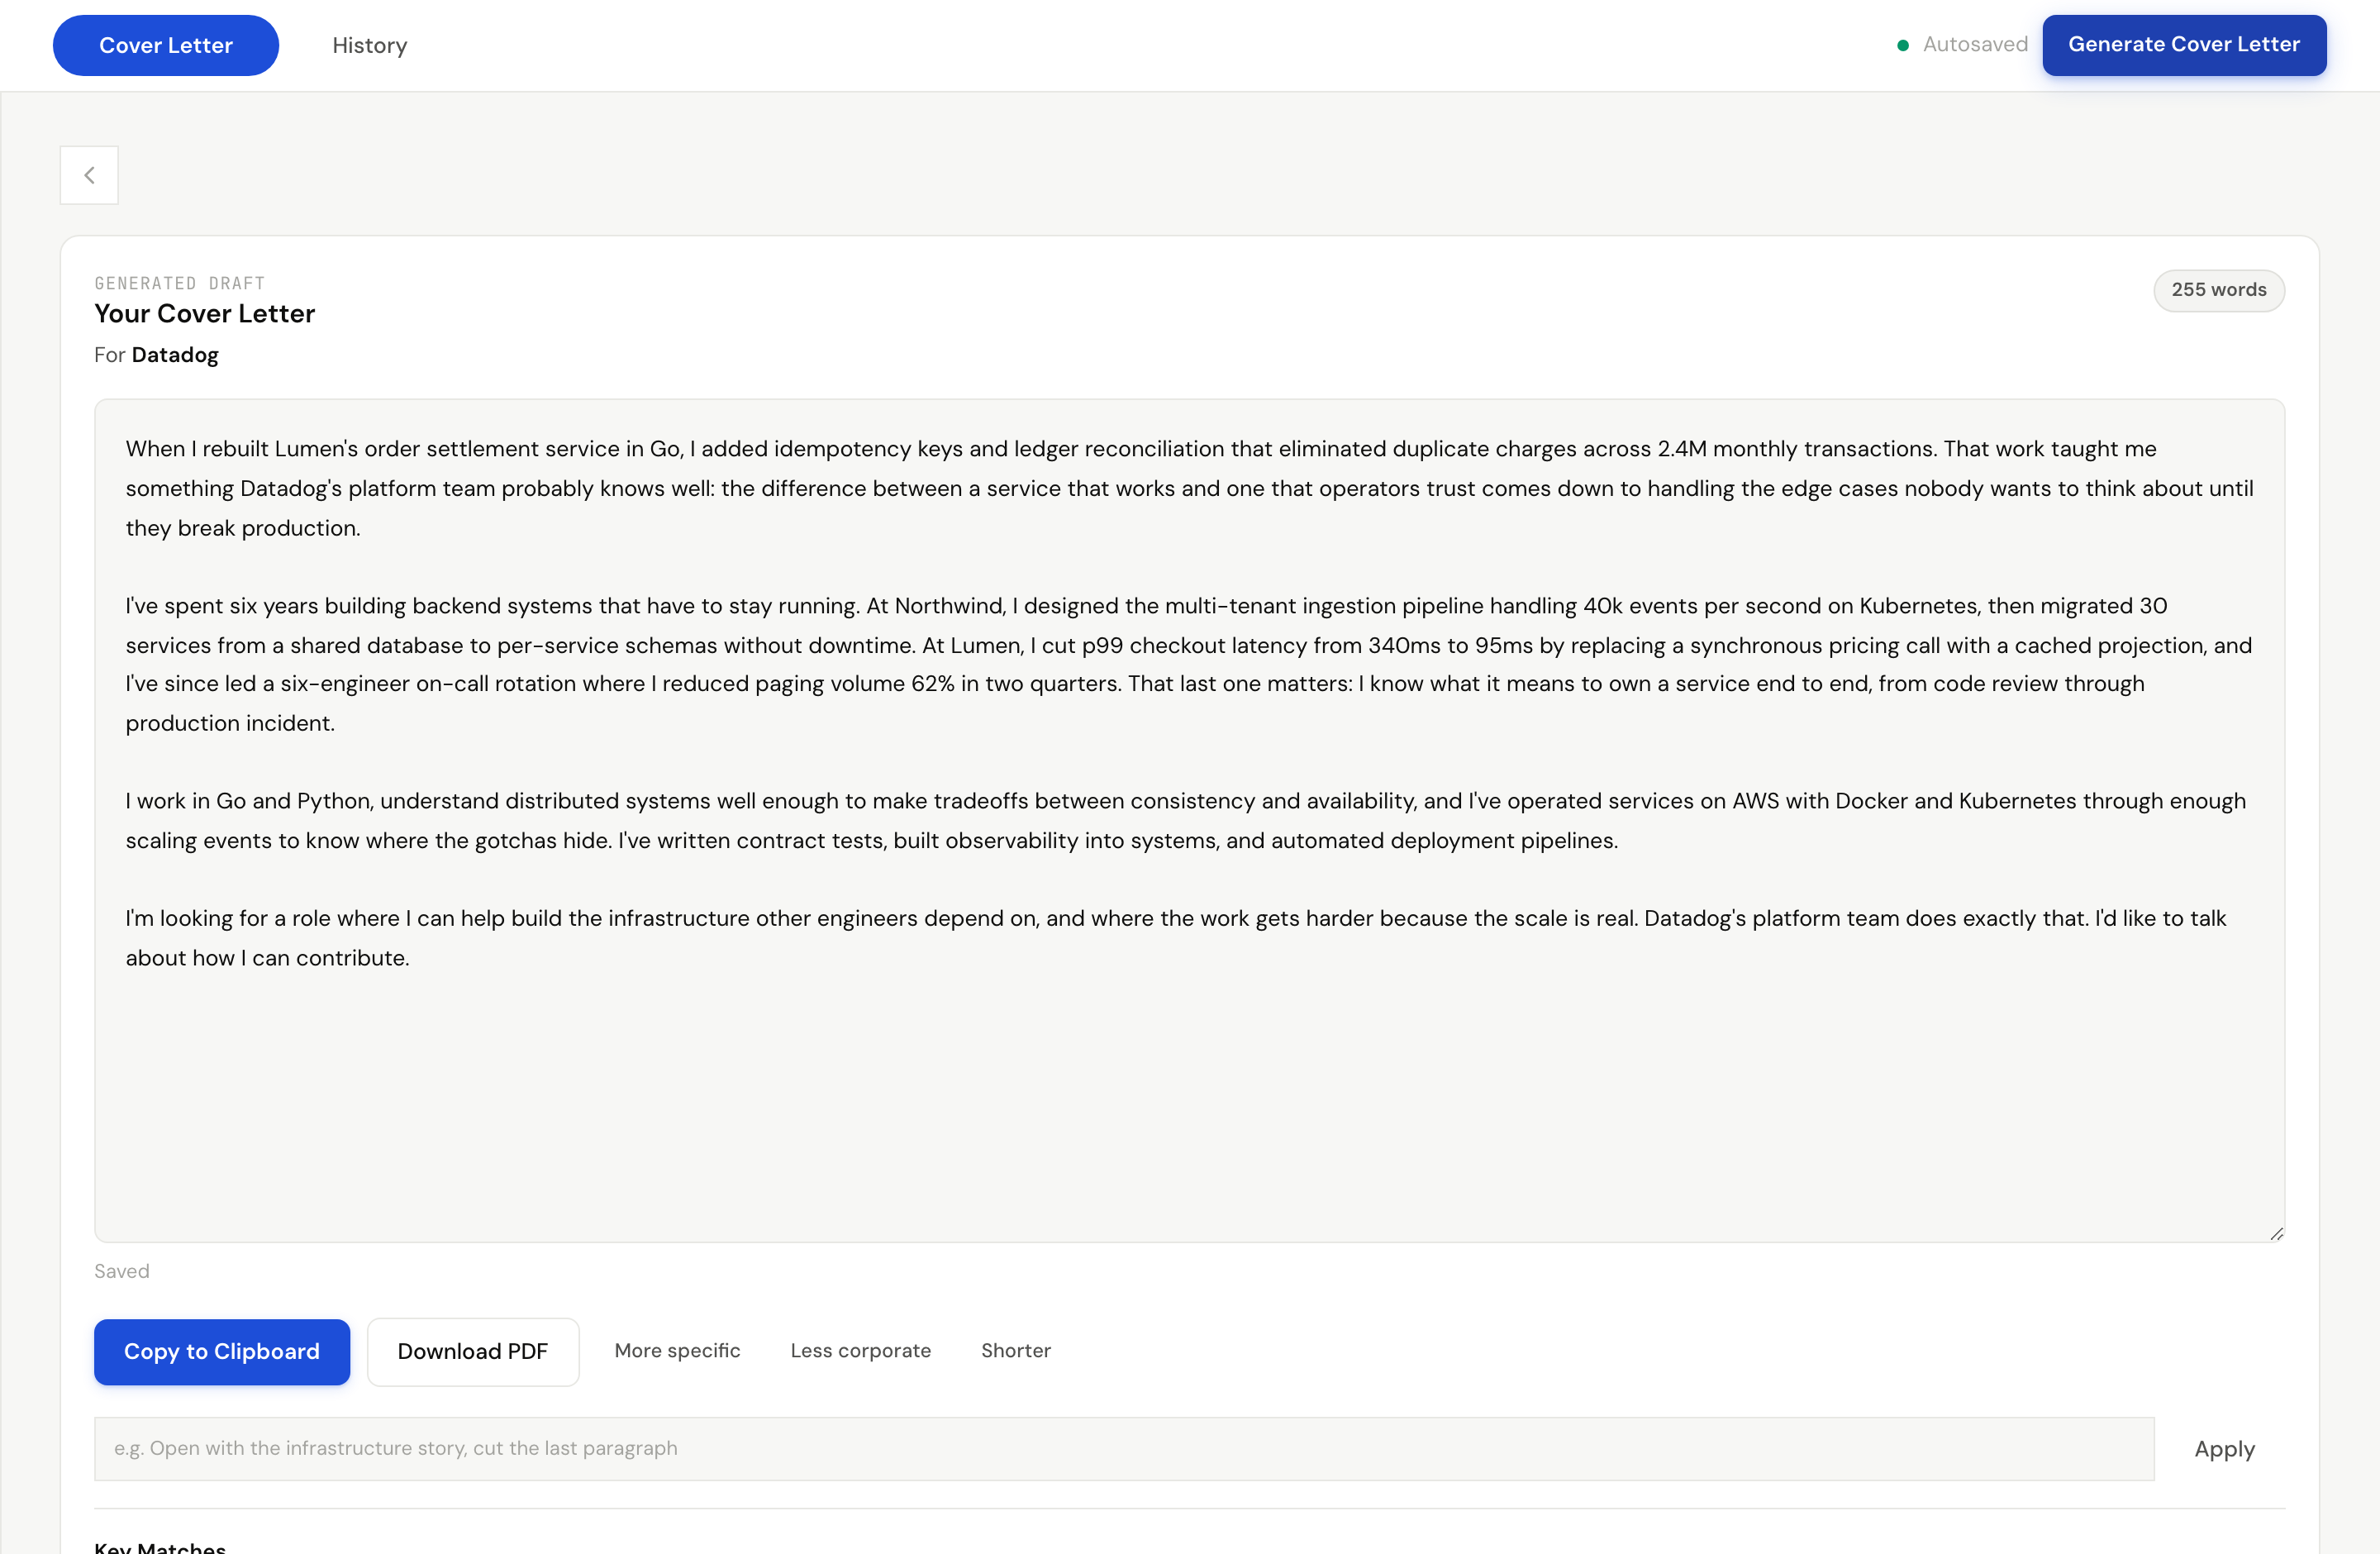Click the Saved status text
Image resolution: width=2380 pixels, height=1554 pixels.
[x=122, y=1271]
